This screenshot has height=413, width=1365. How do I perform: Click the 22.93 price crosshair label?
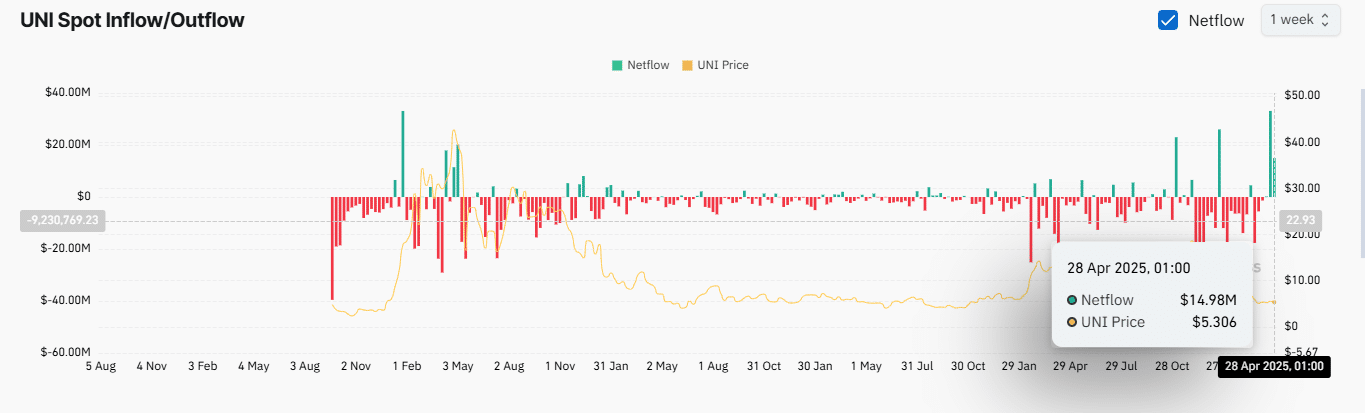[1300, 220]
